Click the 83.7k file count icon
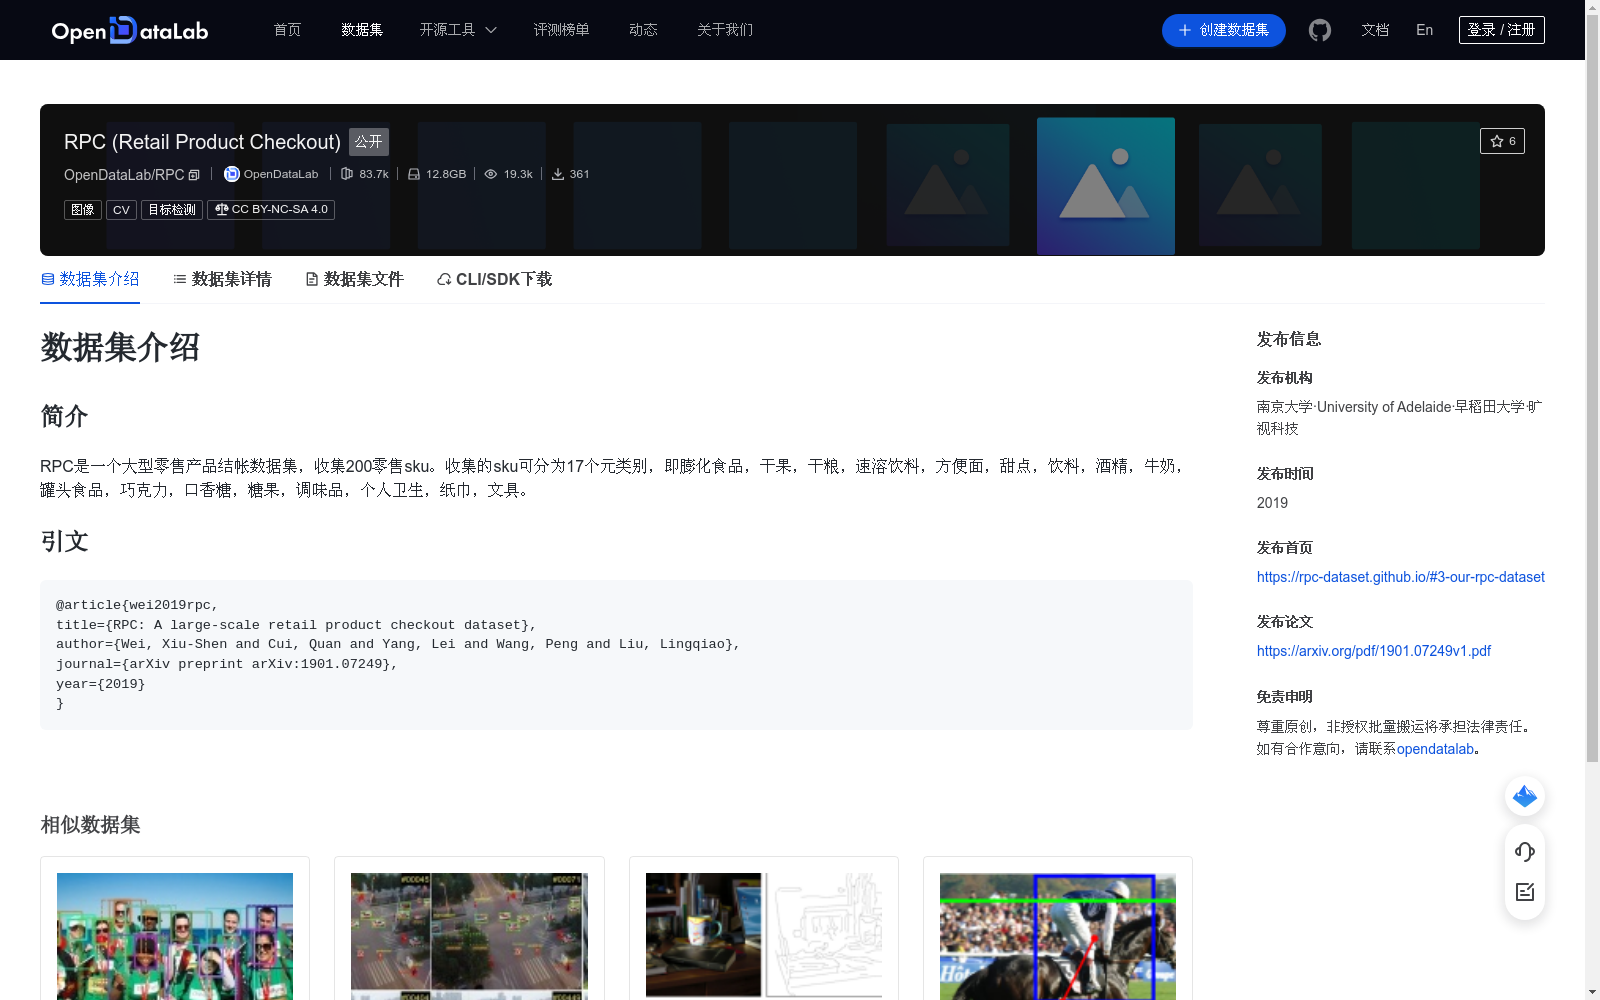This screenshot has height=1000, width=1600. 347,174
